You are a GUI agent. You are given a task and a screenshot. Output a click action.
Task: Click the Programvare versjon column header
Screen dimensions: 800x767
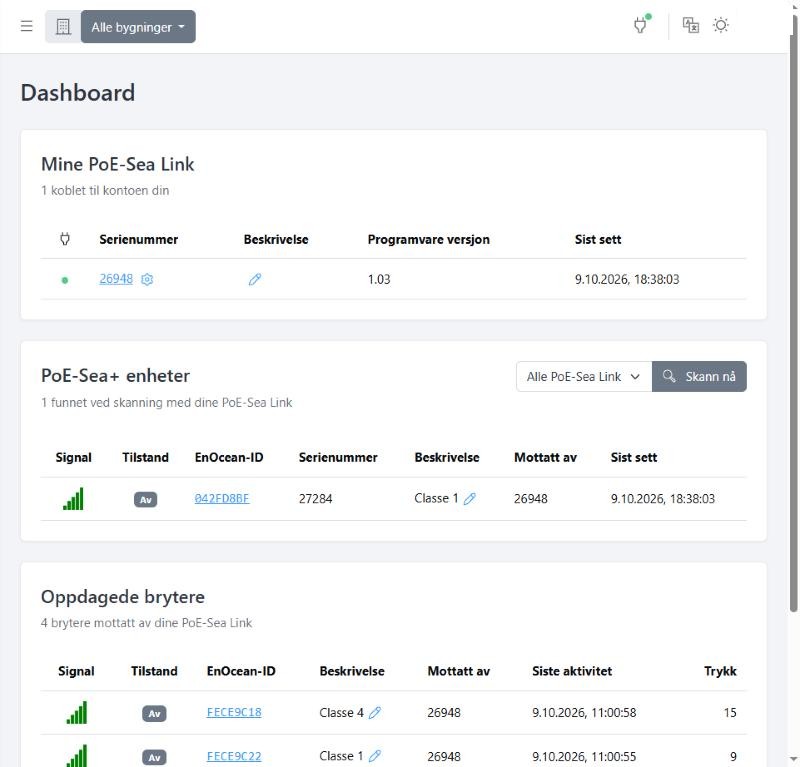(429, 239)
